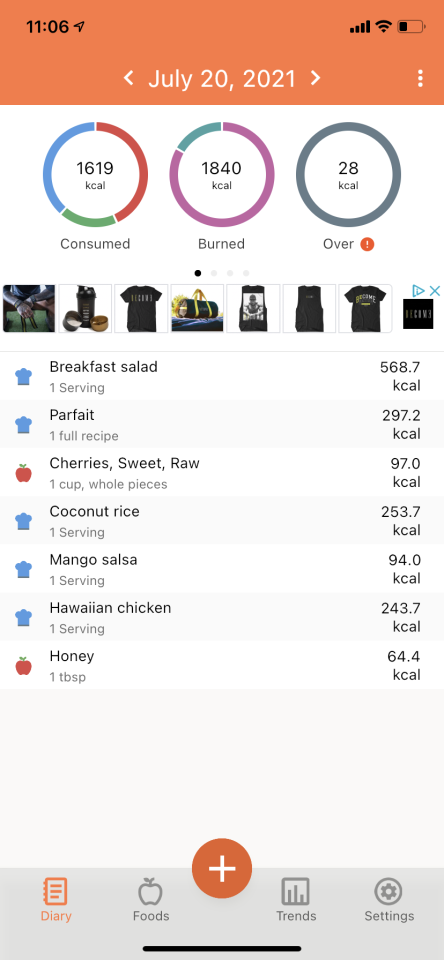Viewport: 444px width, 960px height.
Task: Open the Consumed 1619 kcal ring
Action: [x=95, y=174]
